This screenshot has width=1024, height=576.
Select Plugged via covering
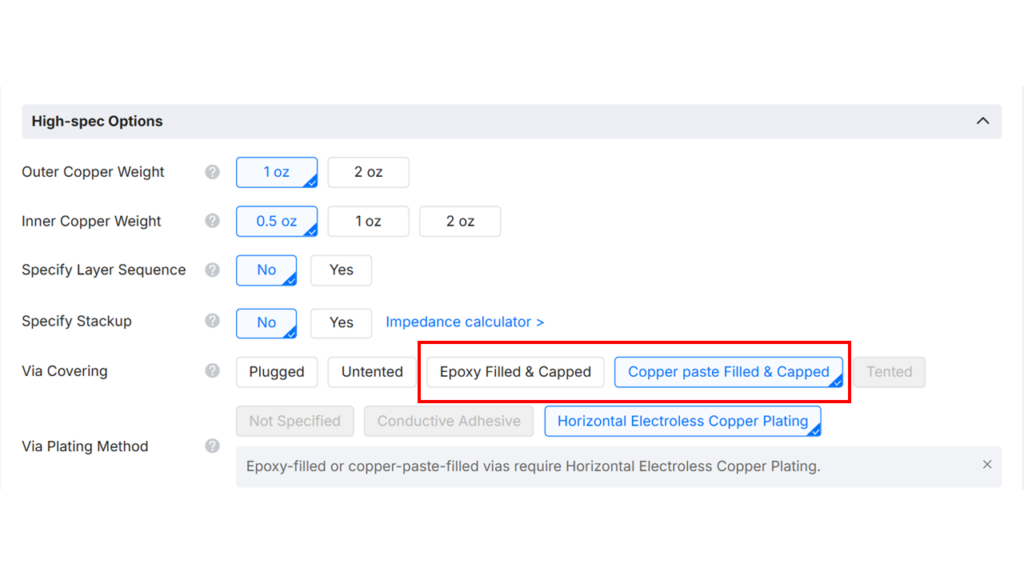[276, 372]
